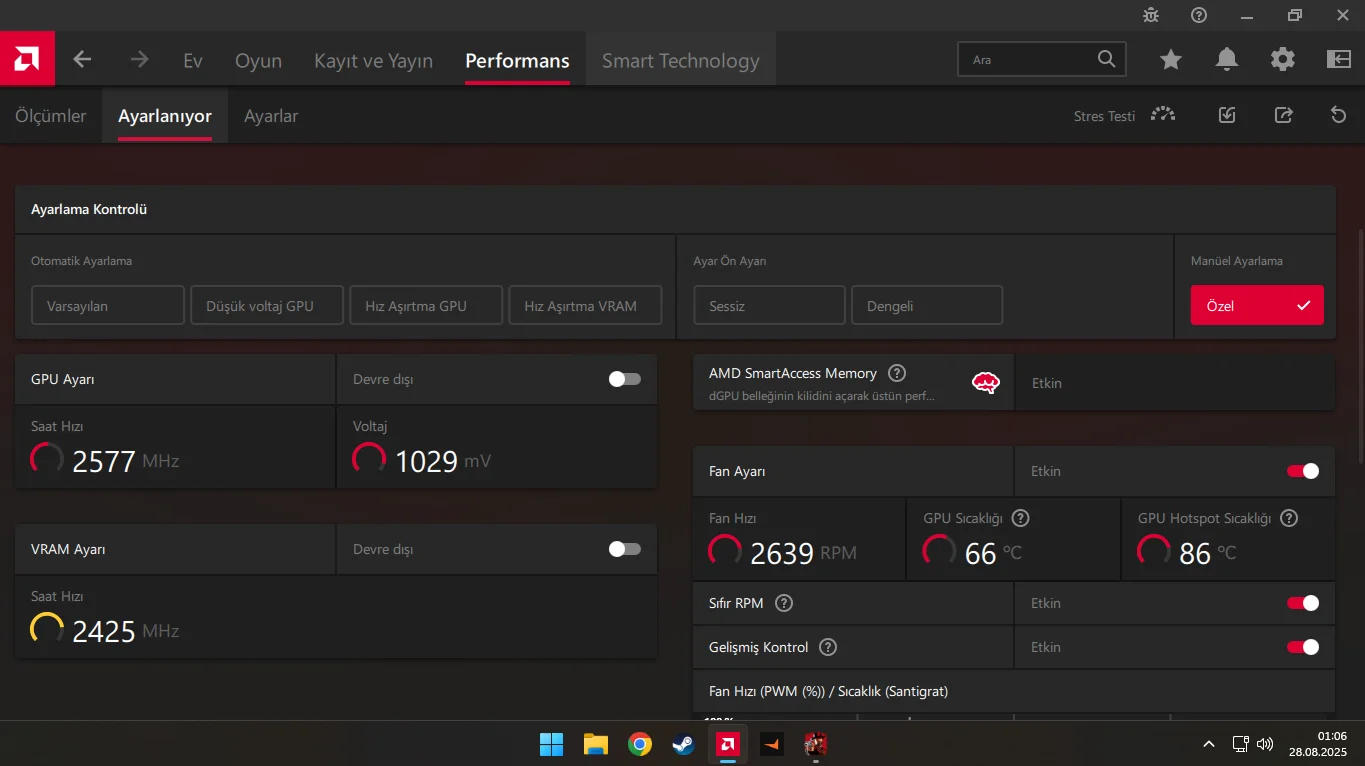1365x766 pixels.
Task: Click the fan speed value 2639 RPM
Action: (x=804, y=553)
